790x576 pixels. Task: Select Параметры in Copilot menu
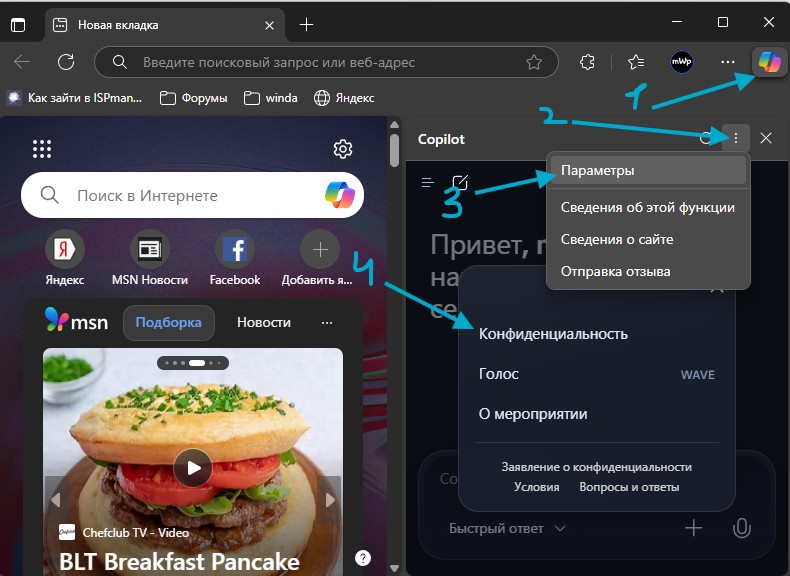648,170
